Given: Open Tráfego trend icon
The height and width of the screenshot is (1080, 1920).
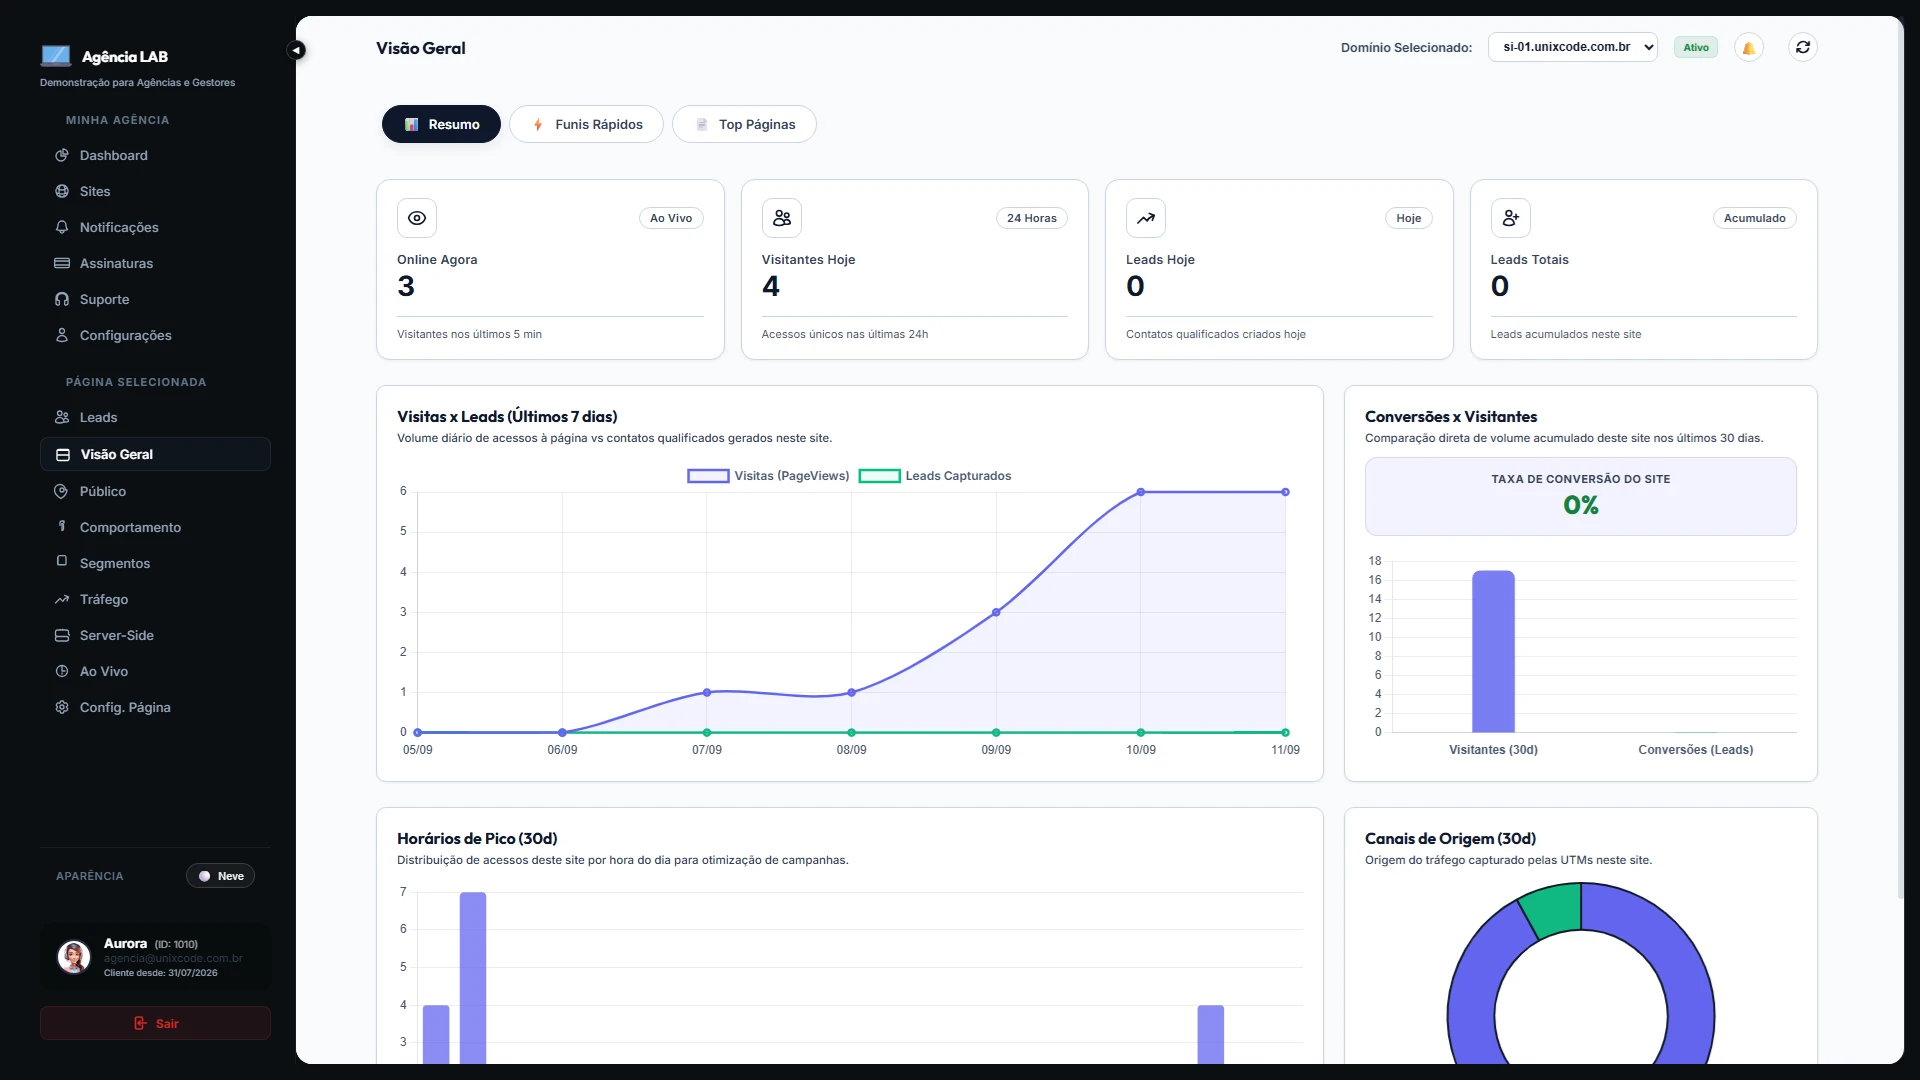Looking at the screenshot, I should (62, 599).
